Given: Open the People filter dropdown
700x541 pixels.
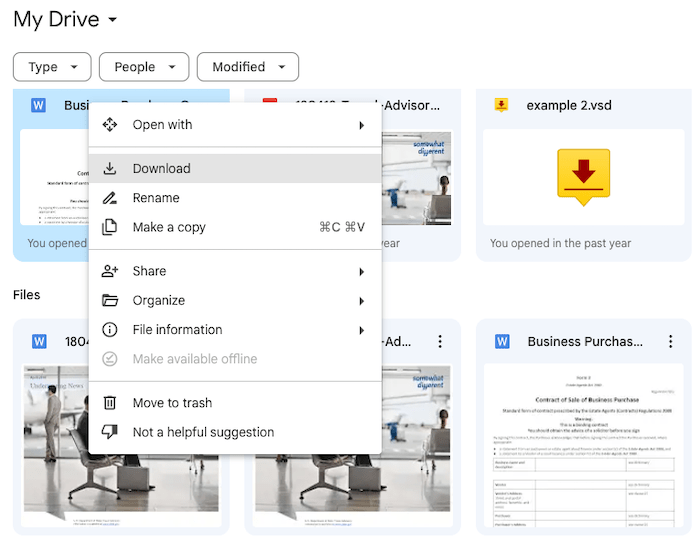Looking at the screenshot, I should [144, 67].
